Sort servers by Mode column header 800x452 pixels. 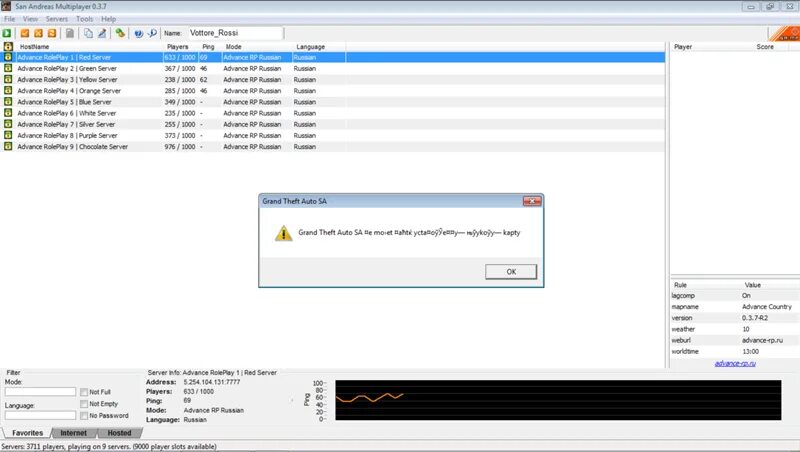[x=234, y=46]
